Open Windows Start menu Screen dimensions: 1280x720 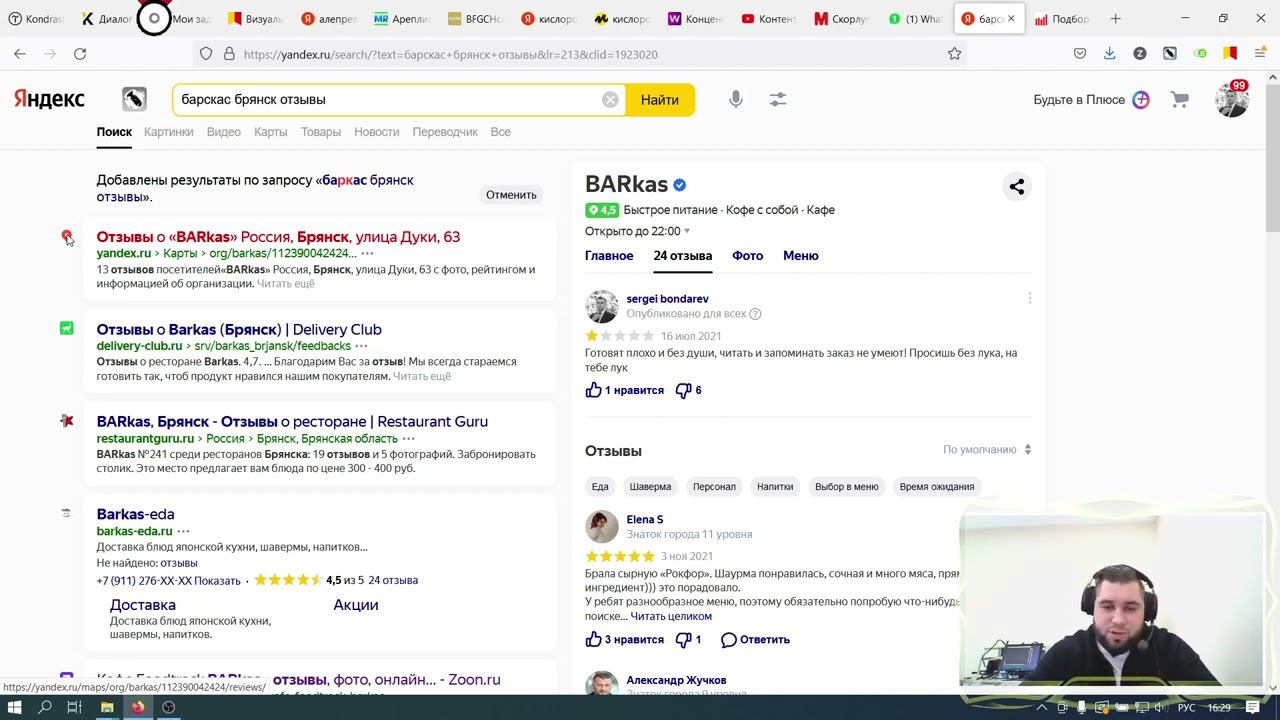click(15, 707)
